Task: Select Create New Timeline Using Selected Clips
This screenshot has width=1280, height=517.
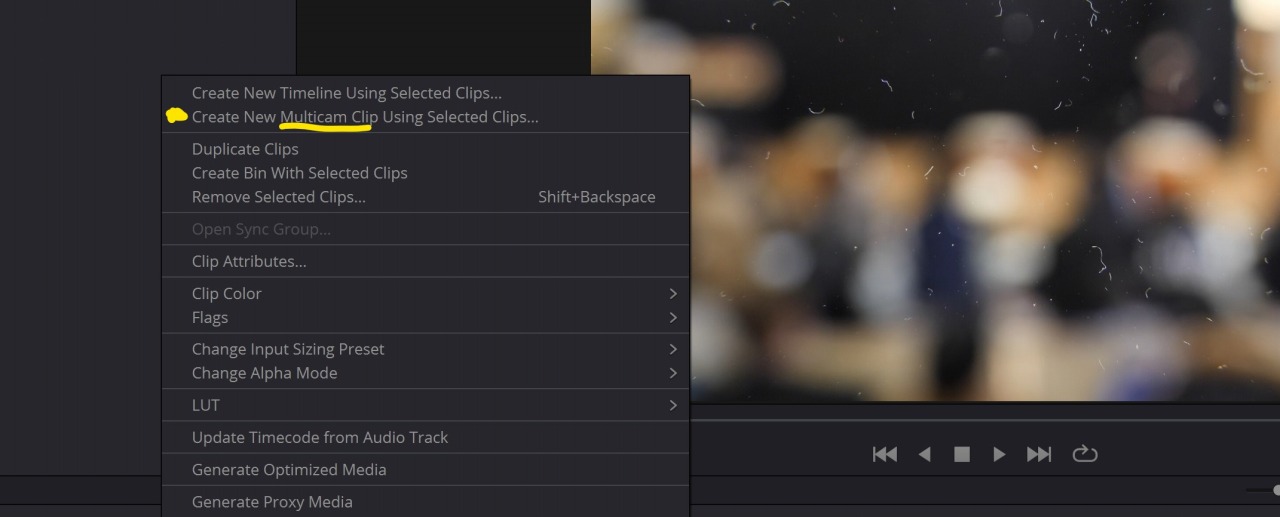Action: tap(347, 93)
